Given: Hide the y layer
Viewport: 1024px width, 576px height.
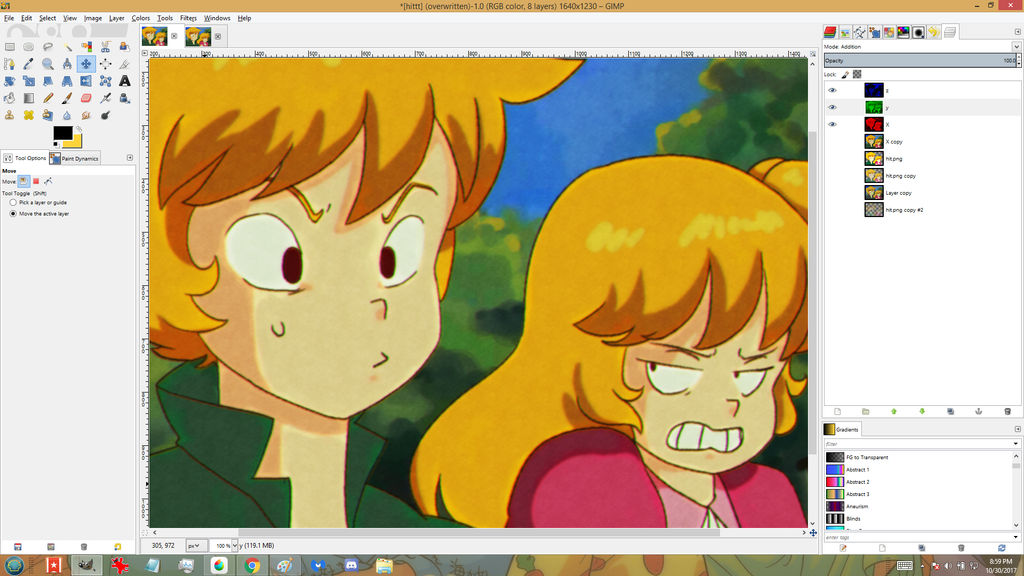Looking at the screenshot, I should (x=832, y=107).
